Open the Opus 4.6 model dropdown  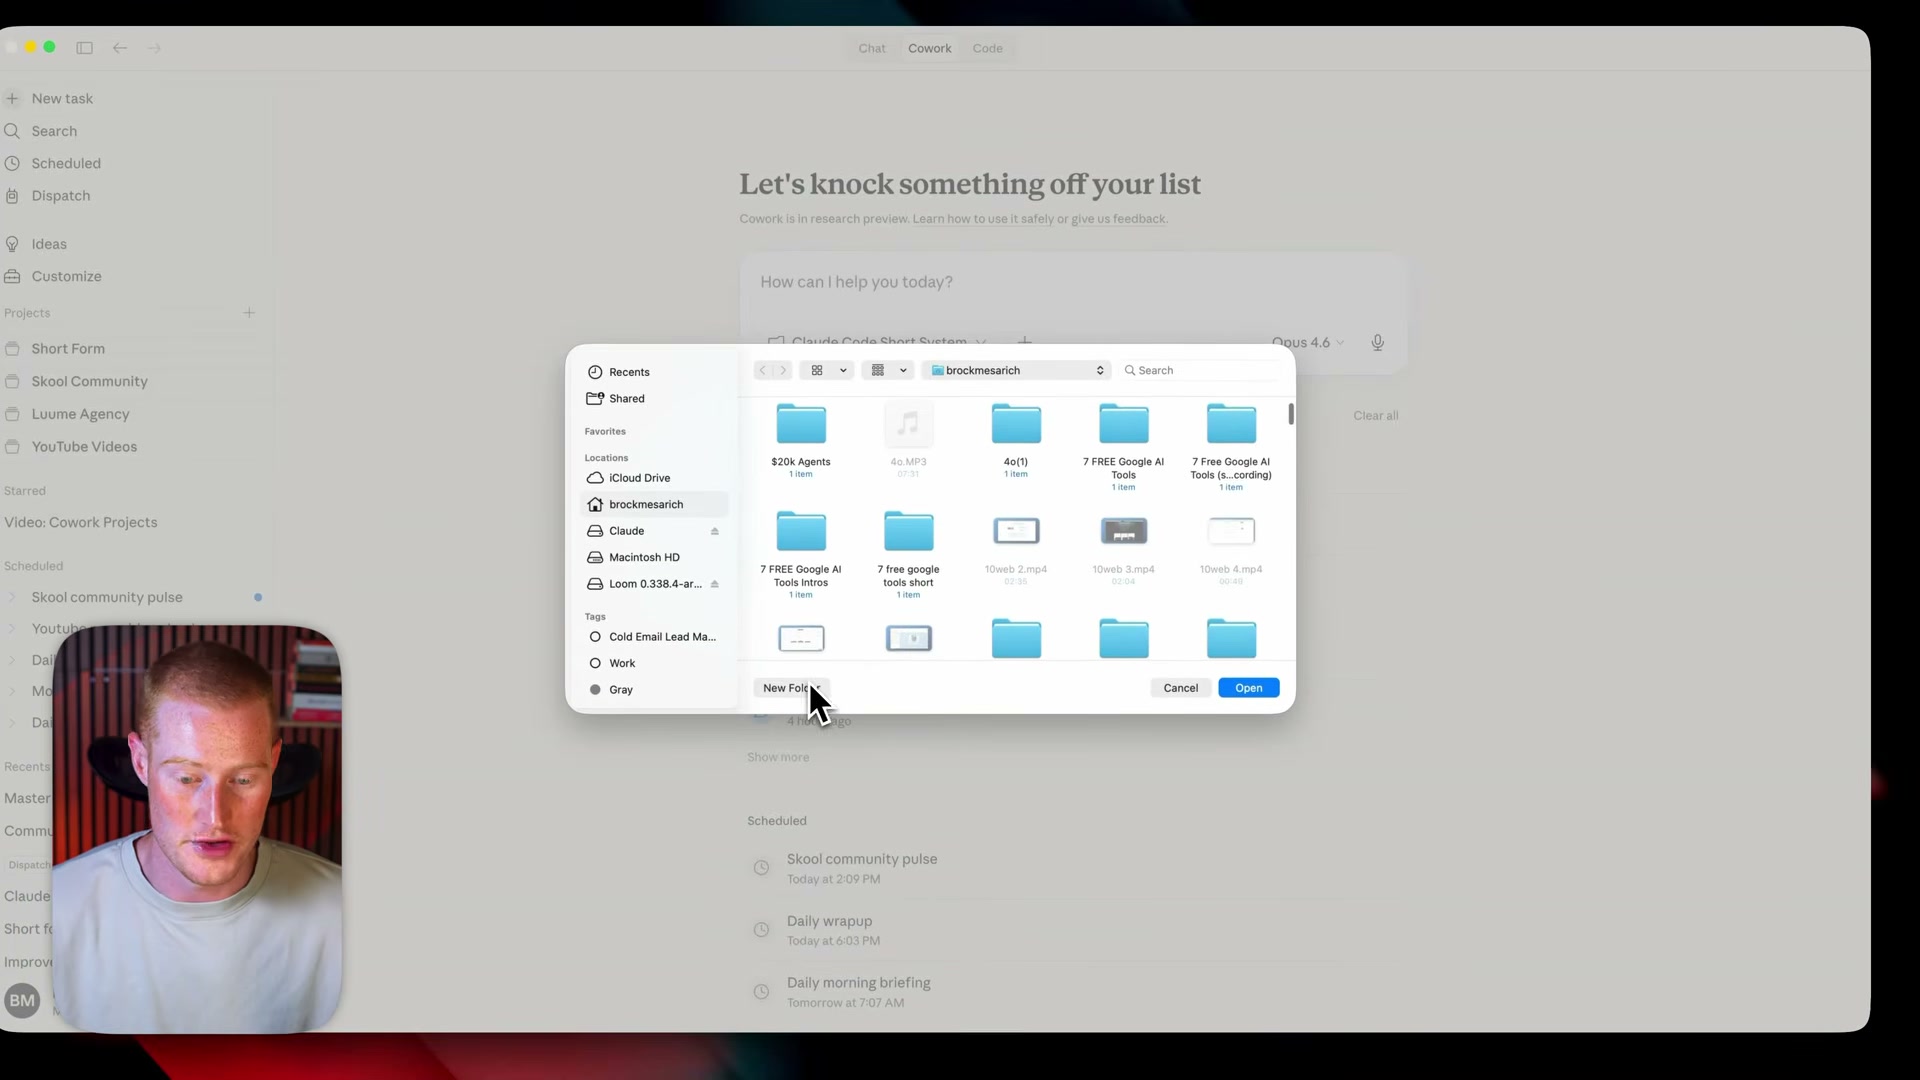pos(1308,342)
